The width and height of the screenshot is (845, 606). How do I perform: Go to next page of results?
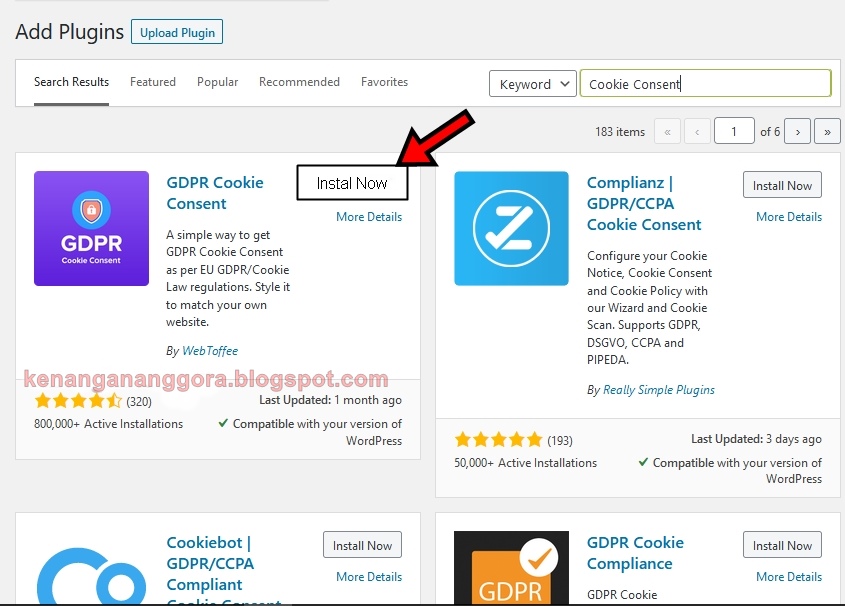pos(798,131)
